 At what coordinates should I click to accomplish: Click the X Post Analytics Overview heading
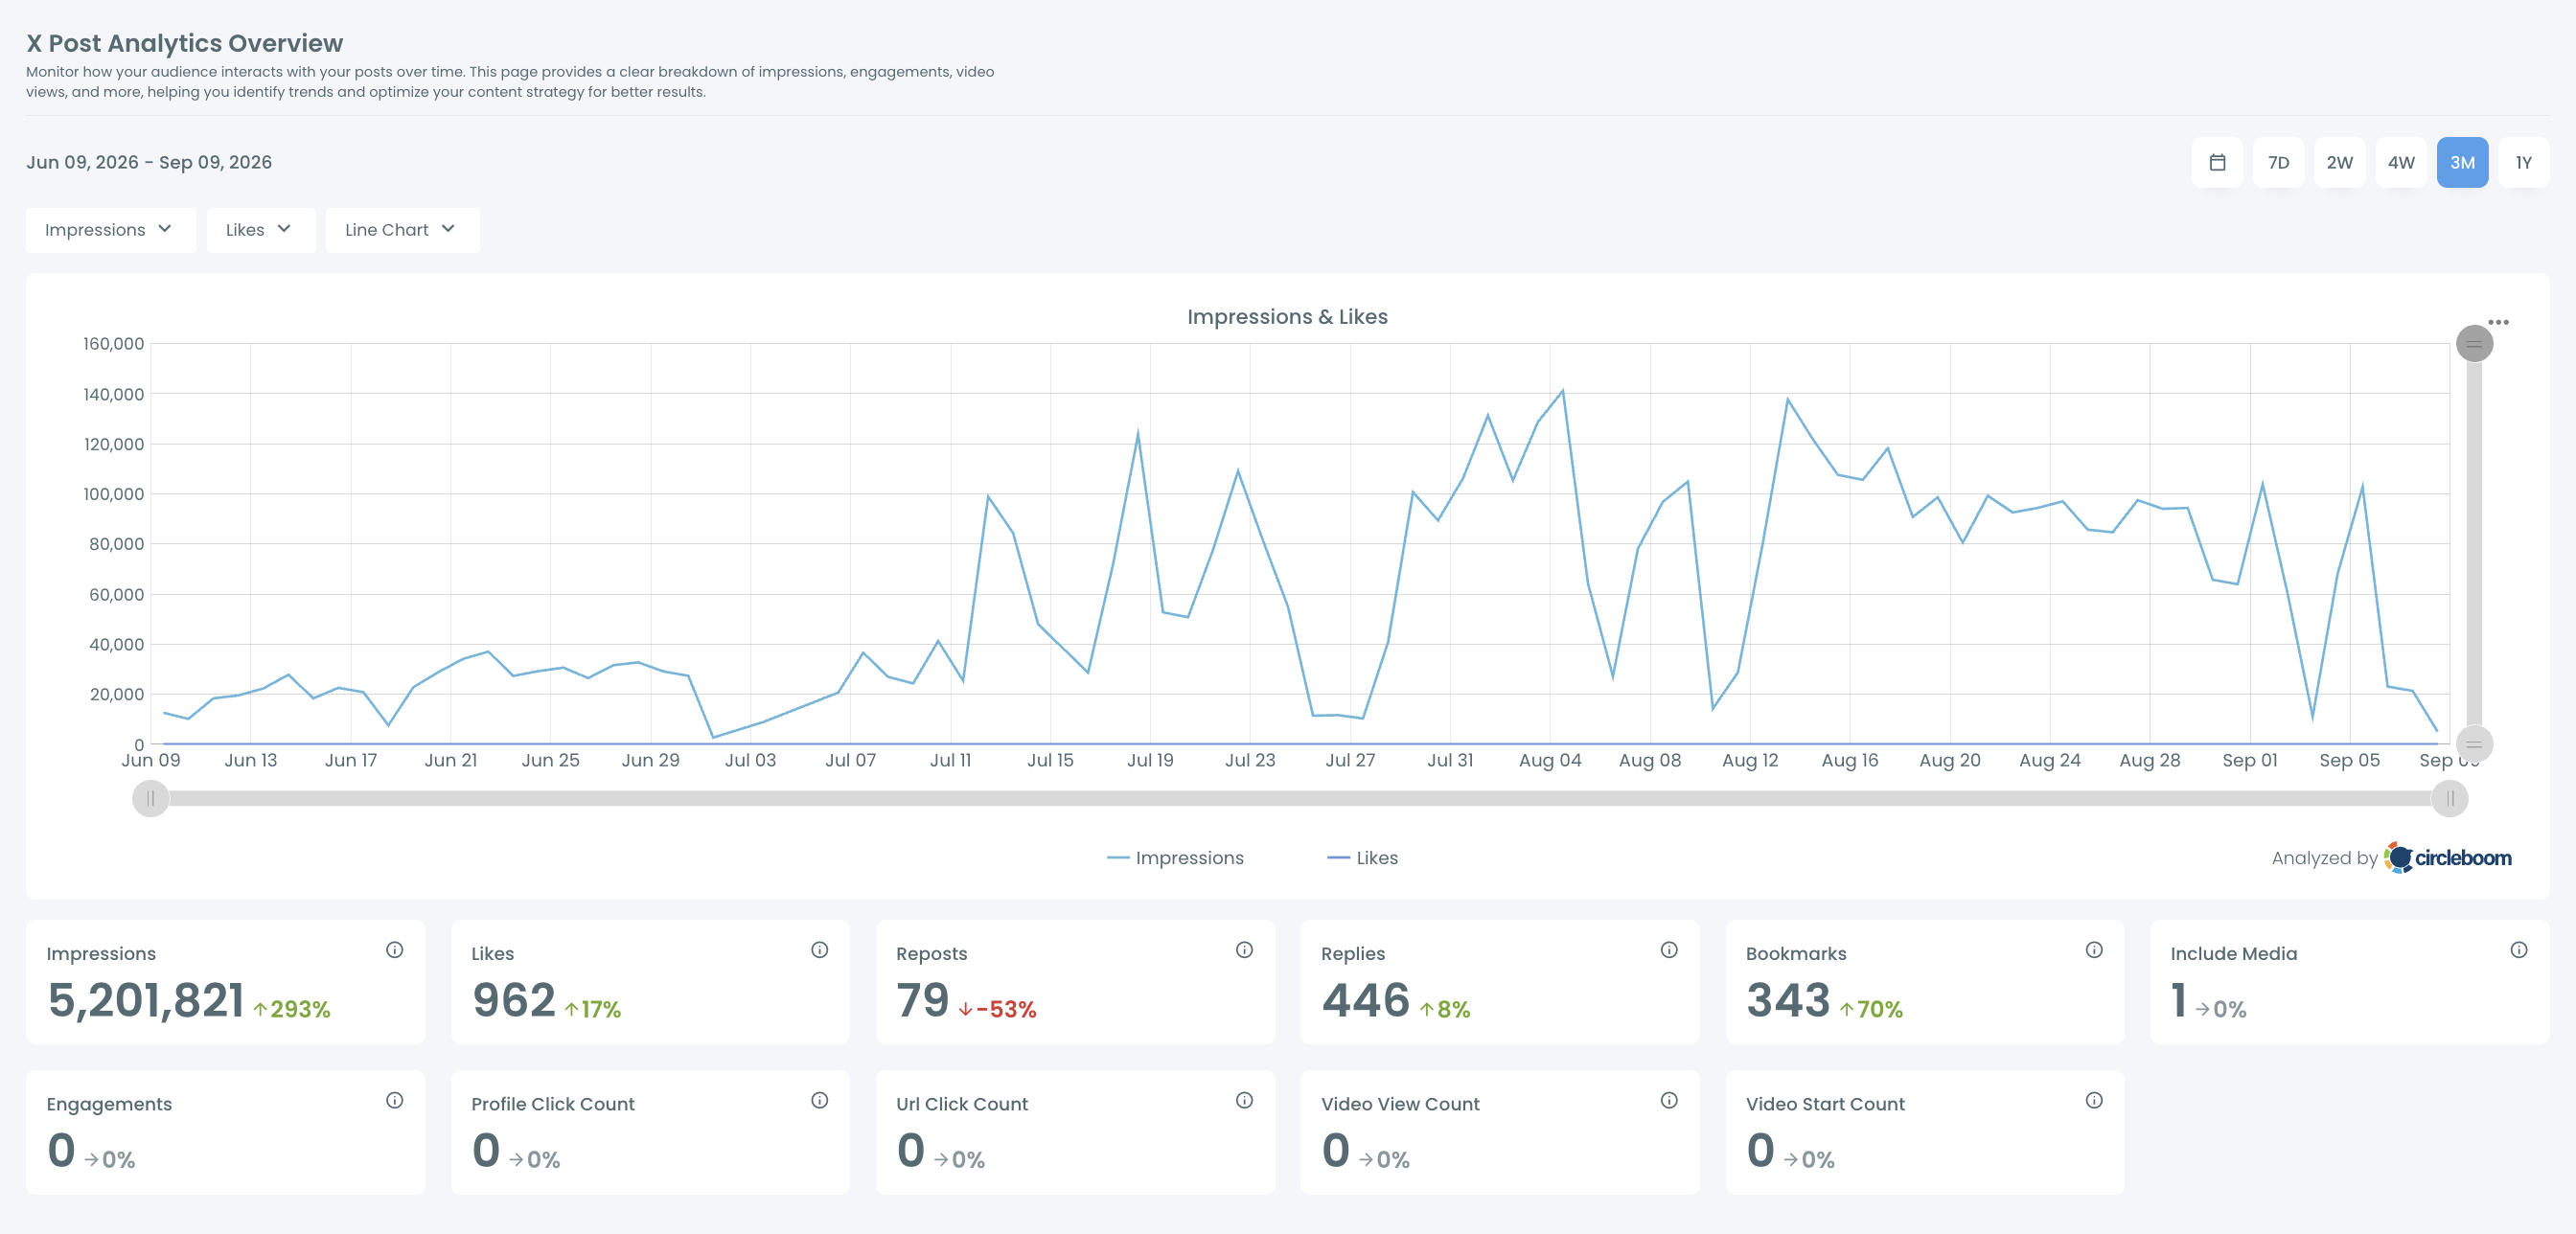tap(185, 43)
